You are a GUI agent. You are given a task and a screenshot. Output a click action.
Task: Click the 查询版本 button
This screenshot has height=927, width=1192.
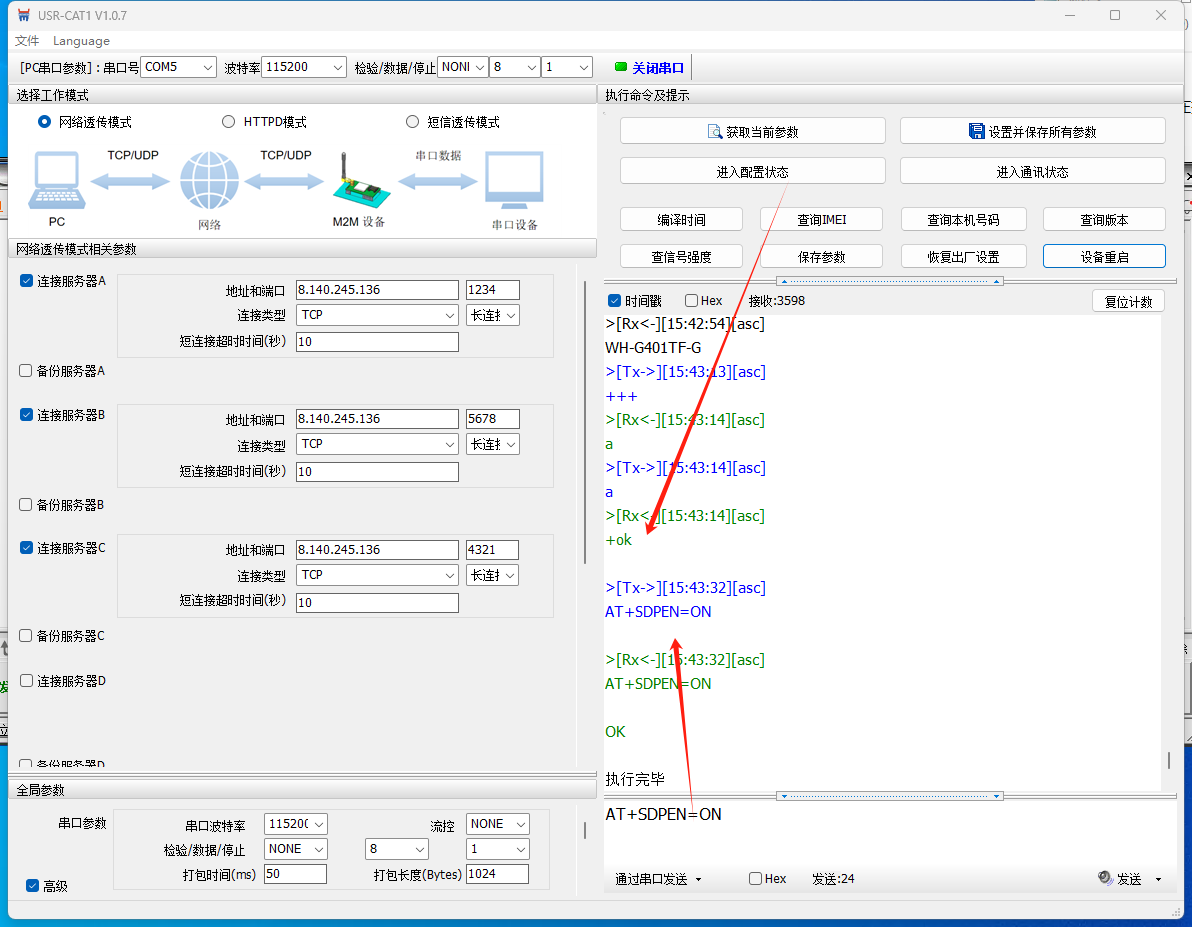click(1104, 220)
